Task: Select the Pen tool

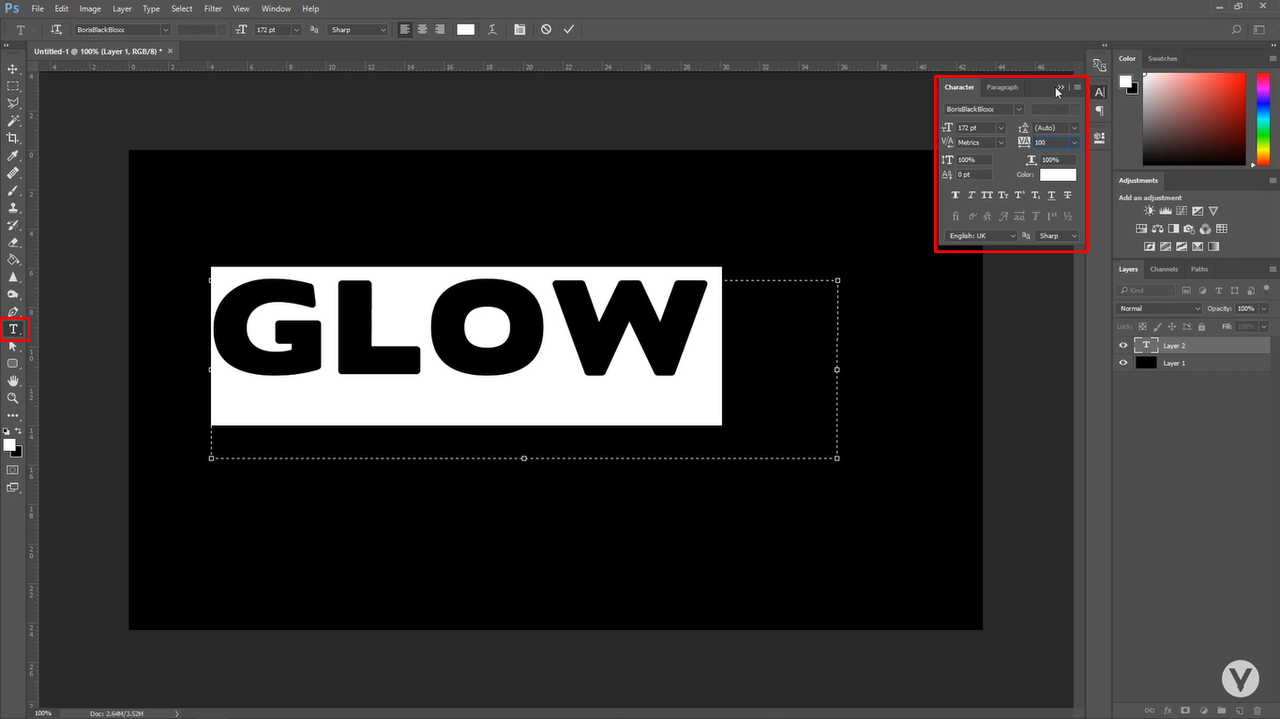Action: coord(13,312)
